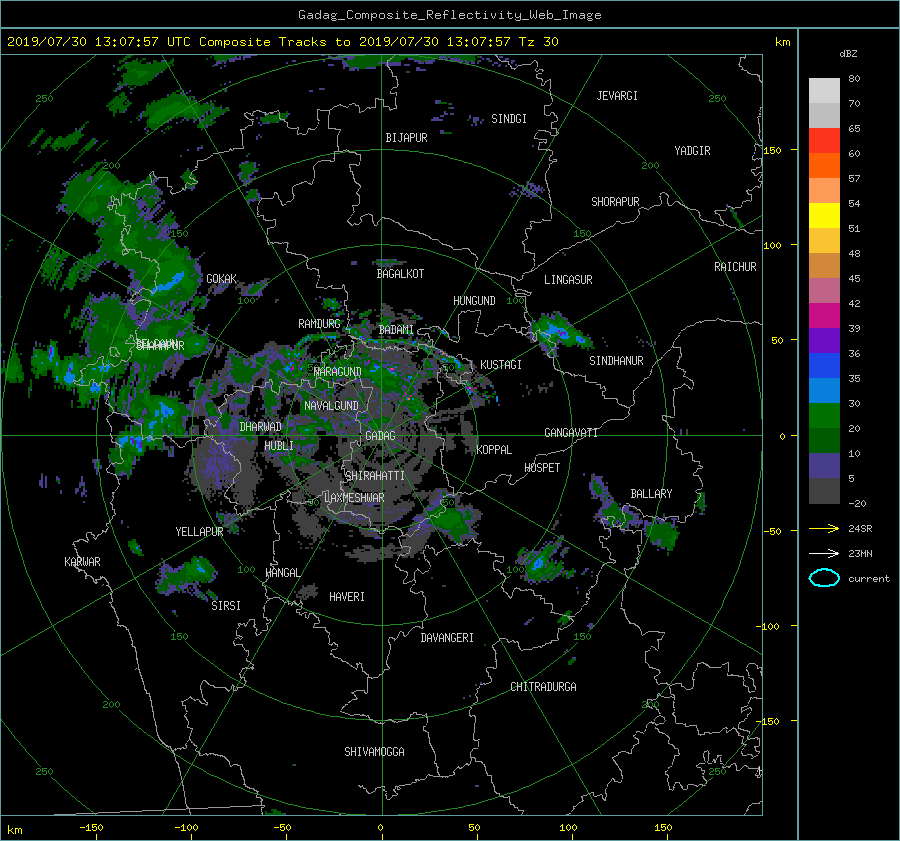Click the BALLARY city label

651,494
